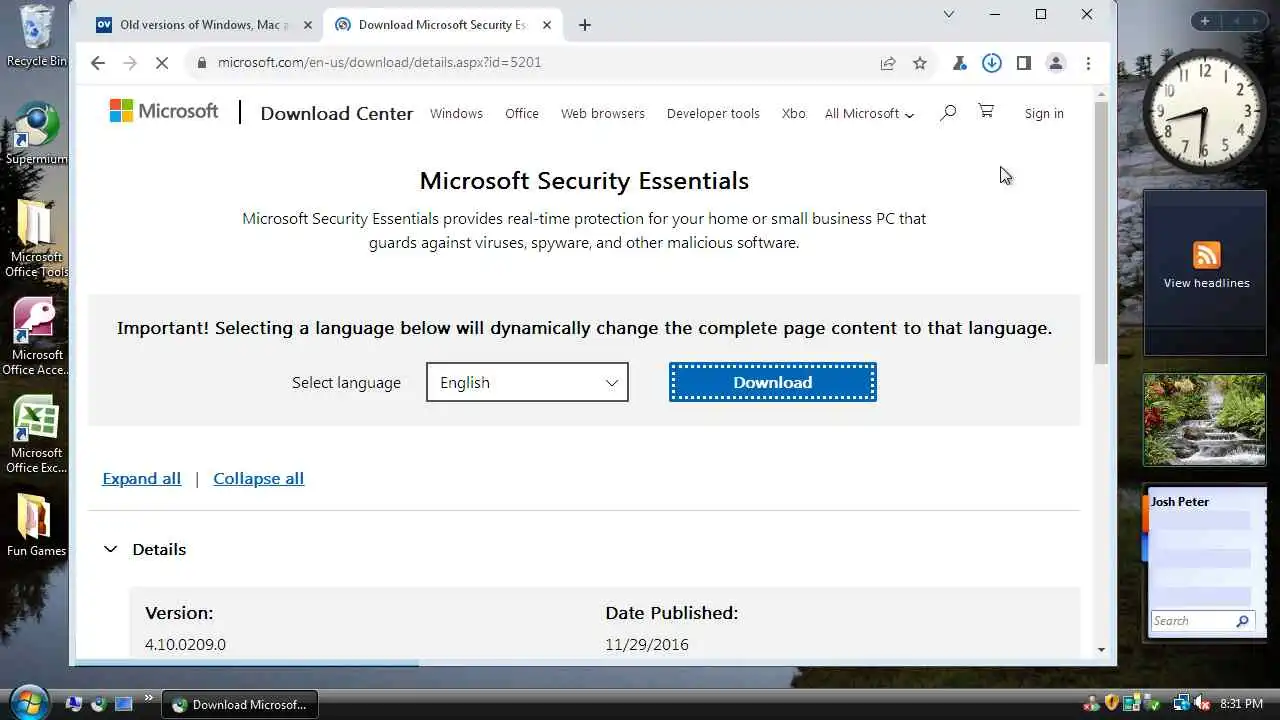Click Collapse all link

(259, 478)
